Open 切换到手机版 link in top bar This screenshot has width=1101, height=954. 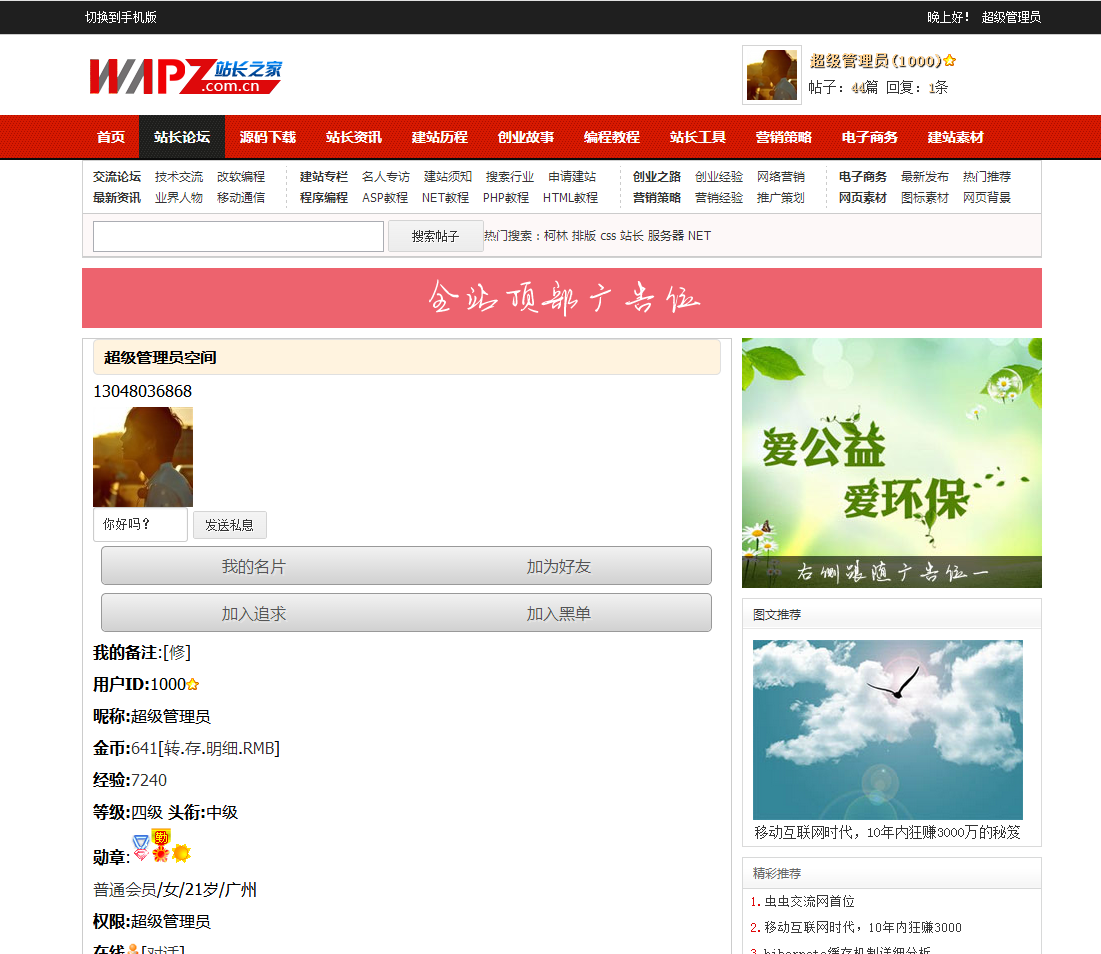click(x=121, y=17)
